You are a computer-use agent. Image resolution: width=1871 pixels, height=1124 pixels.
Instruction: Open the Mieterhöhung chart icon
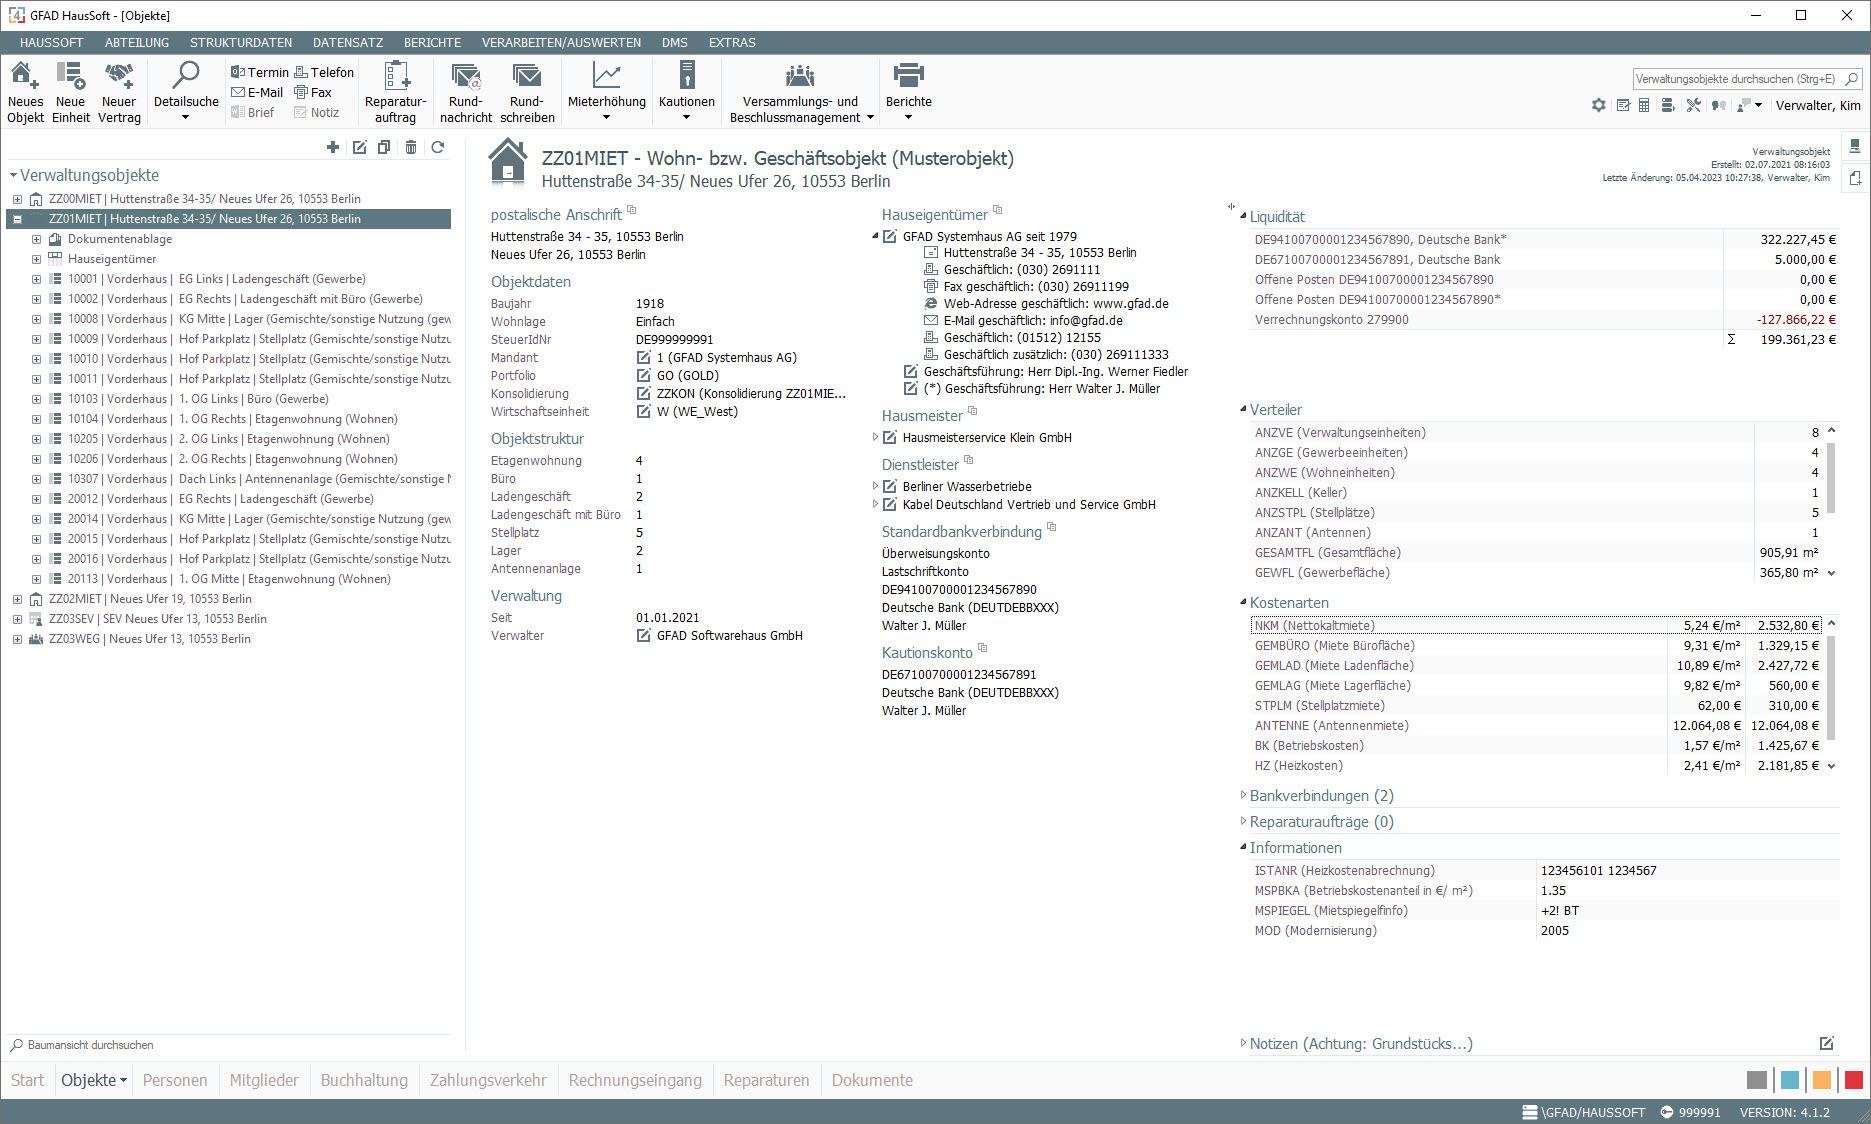[x=606, y=76]
